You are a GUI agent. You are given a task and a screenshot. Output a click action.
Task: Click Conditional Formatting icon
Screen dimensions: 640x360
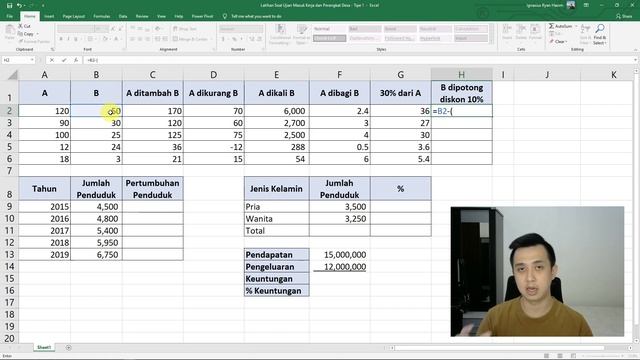pyautogui.click(x=280, y=29)
